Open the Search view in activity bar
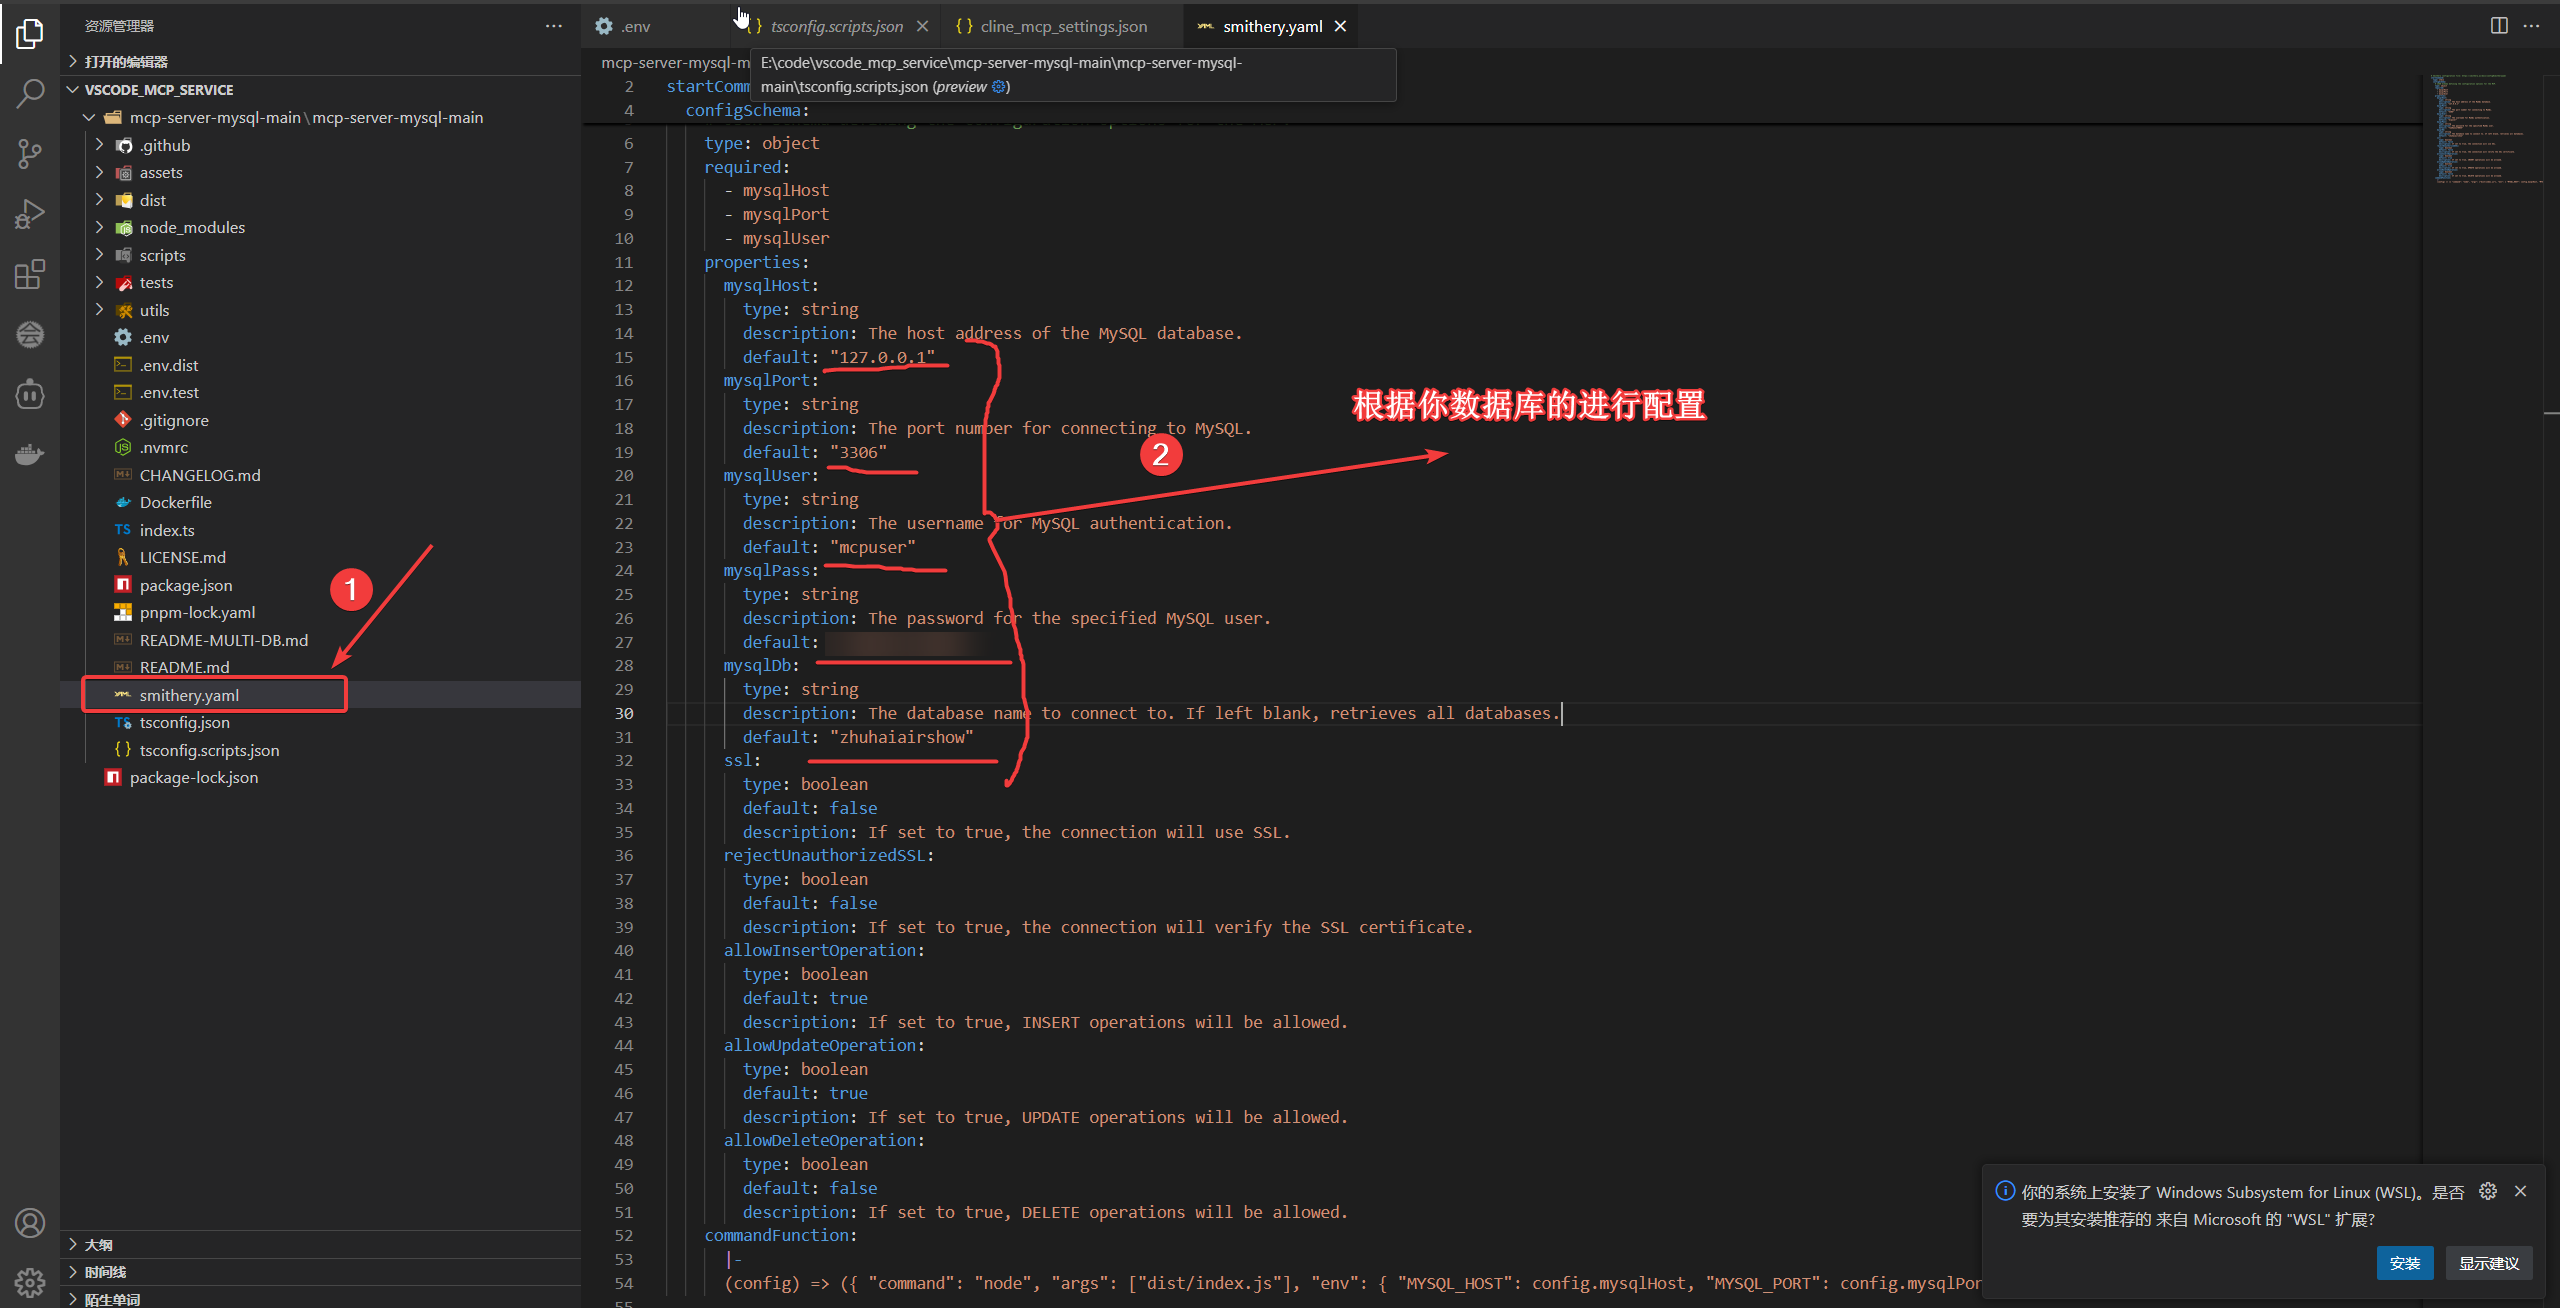 pos(30,94)
